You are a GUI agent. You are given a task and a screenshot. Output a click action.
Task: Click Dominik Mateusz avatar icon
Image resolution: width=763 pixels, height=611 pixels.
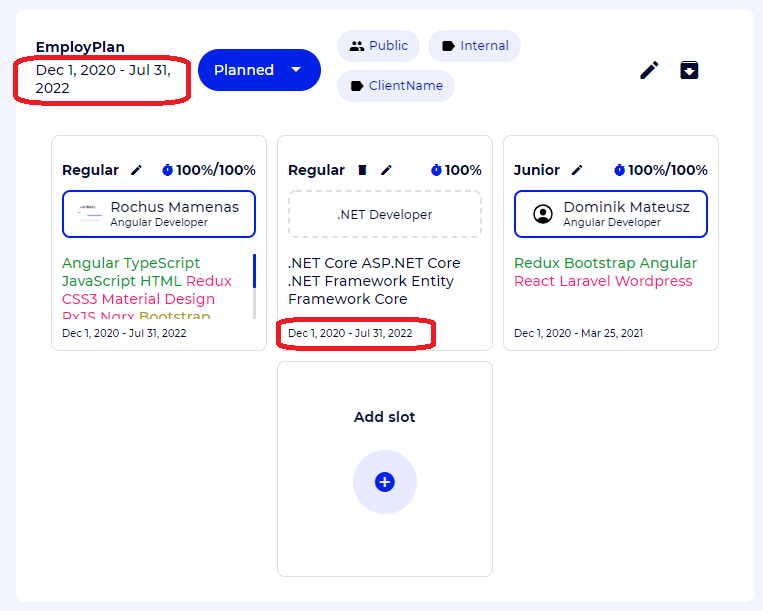pyautogui.click(x=543, y=214)
